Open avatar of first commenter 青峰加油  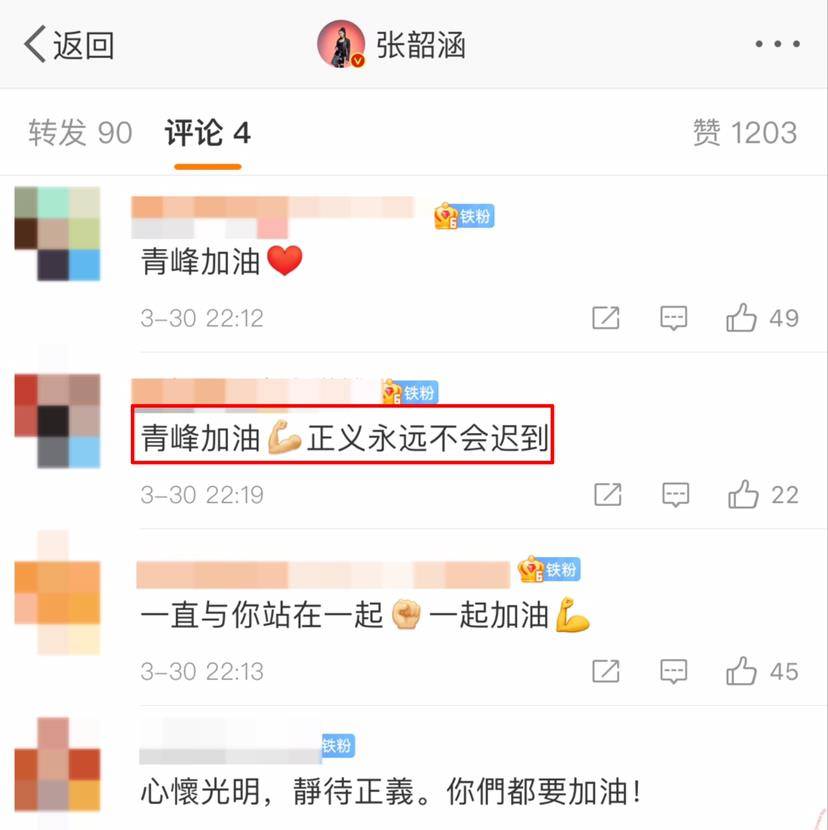[x=57, y=233]
